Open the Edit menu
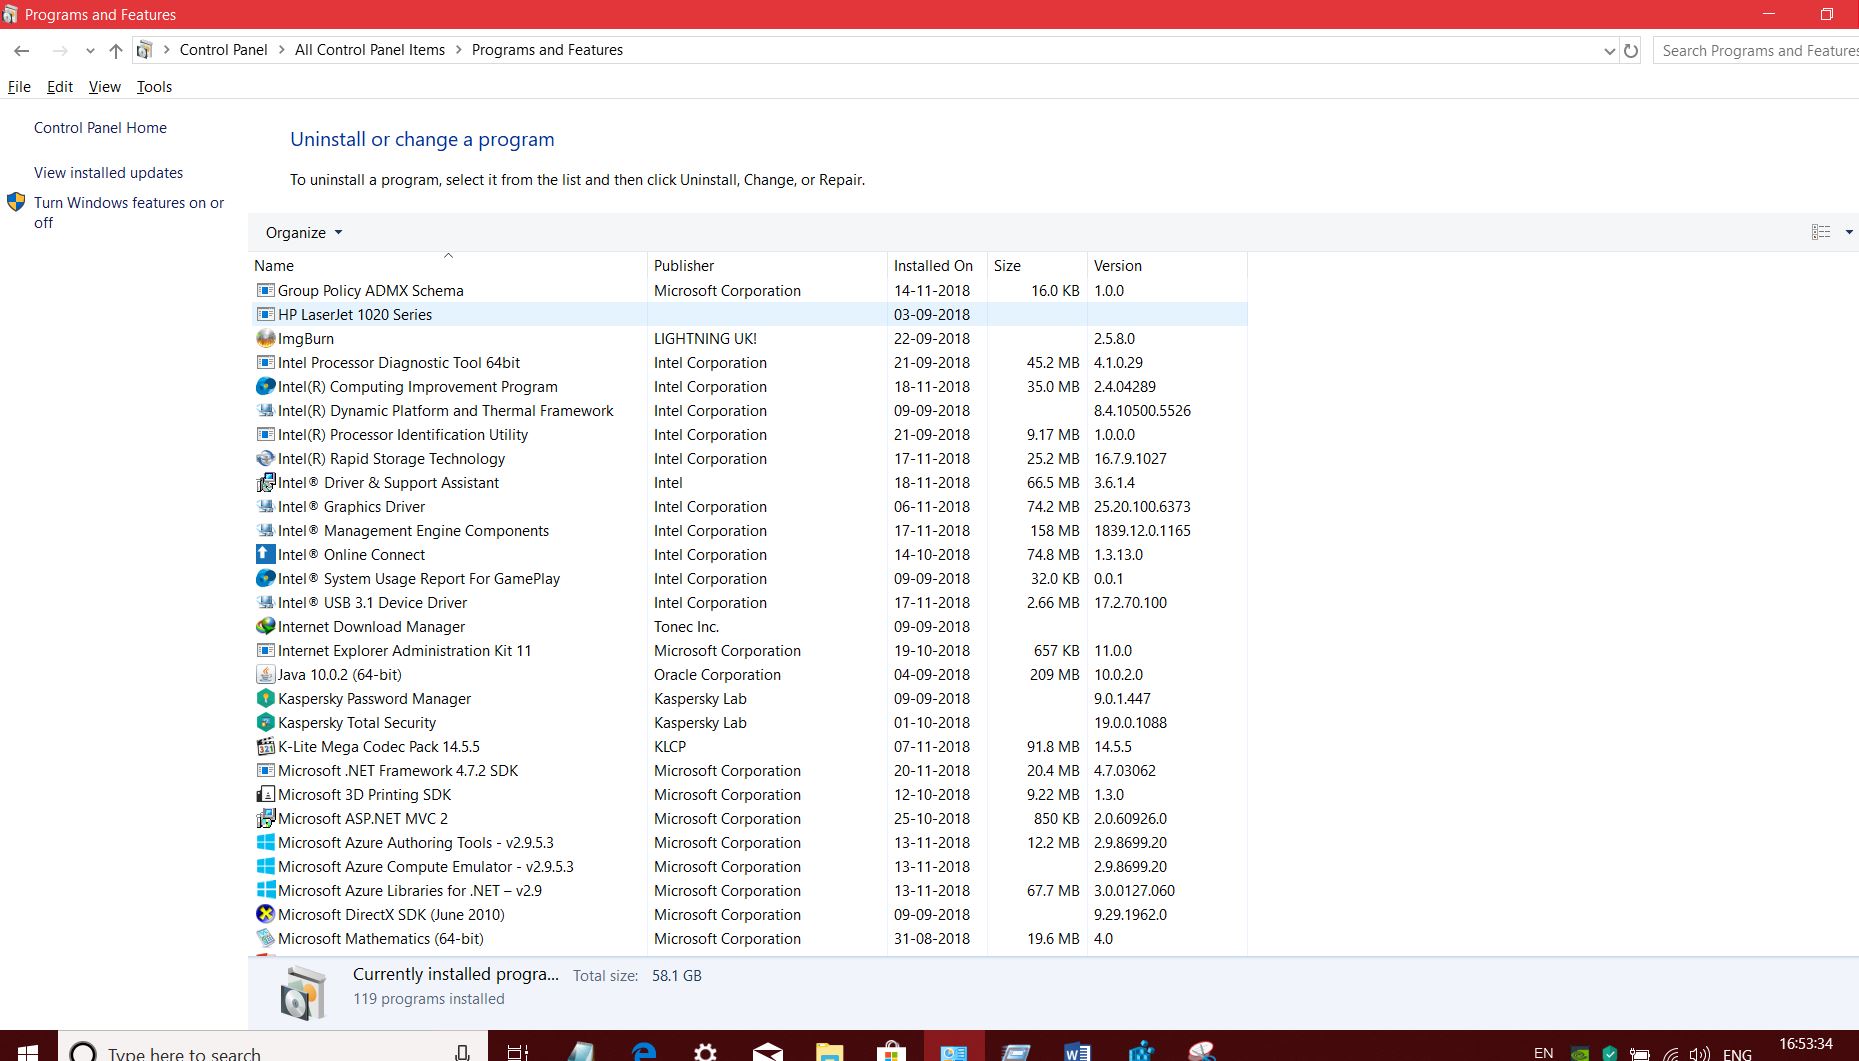Viewport: 1859px width, 1061px height. pos(60,87)
